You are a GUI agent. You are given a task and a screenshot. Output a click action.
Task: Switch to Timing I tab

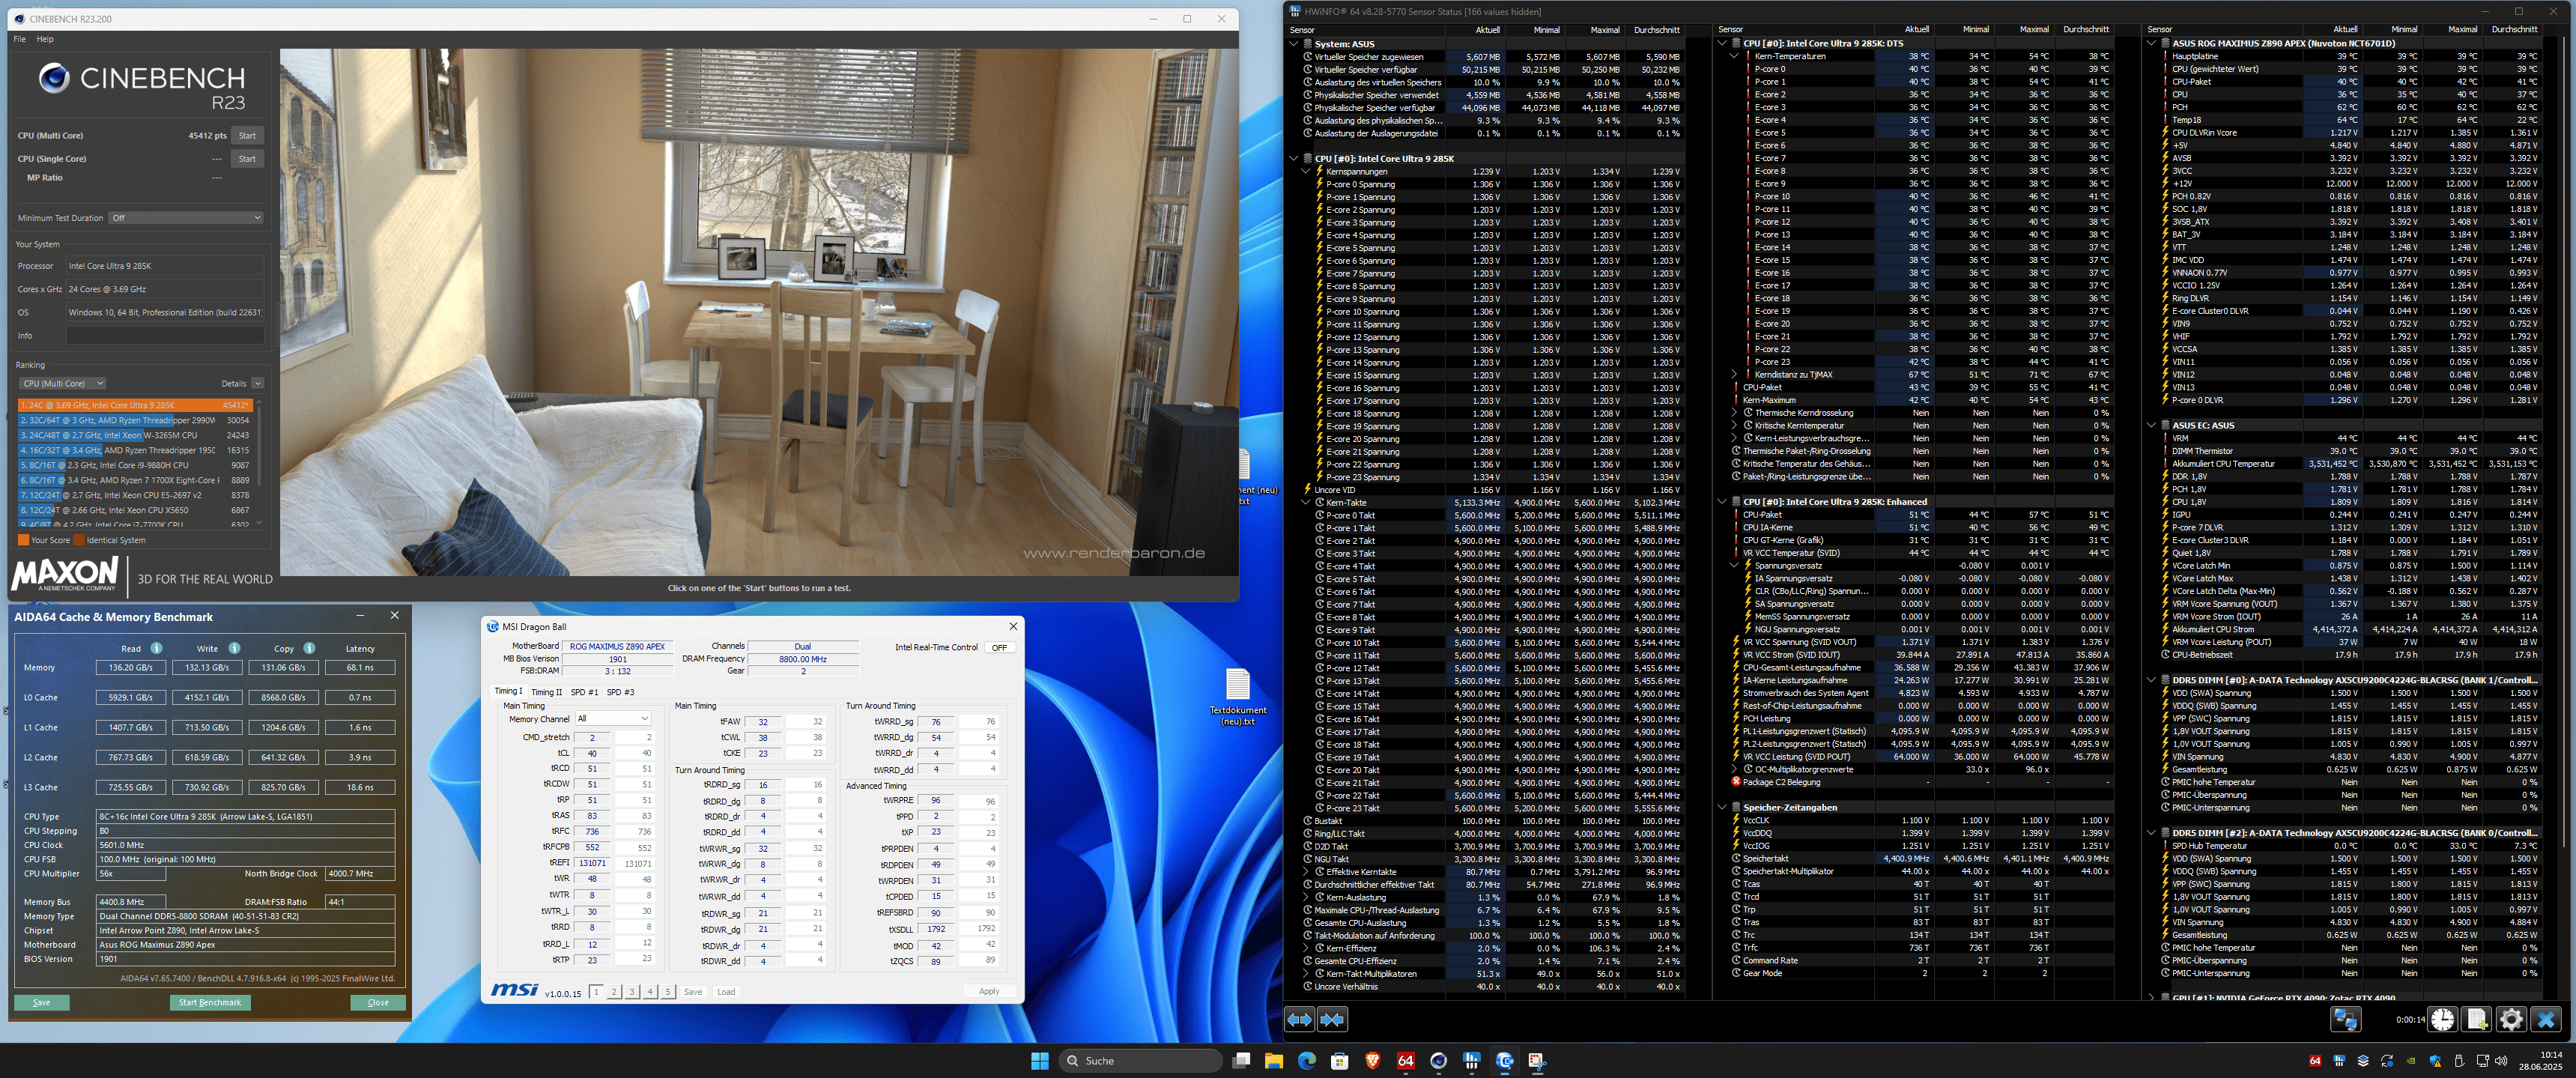click(x=508, y=691)
